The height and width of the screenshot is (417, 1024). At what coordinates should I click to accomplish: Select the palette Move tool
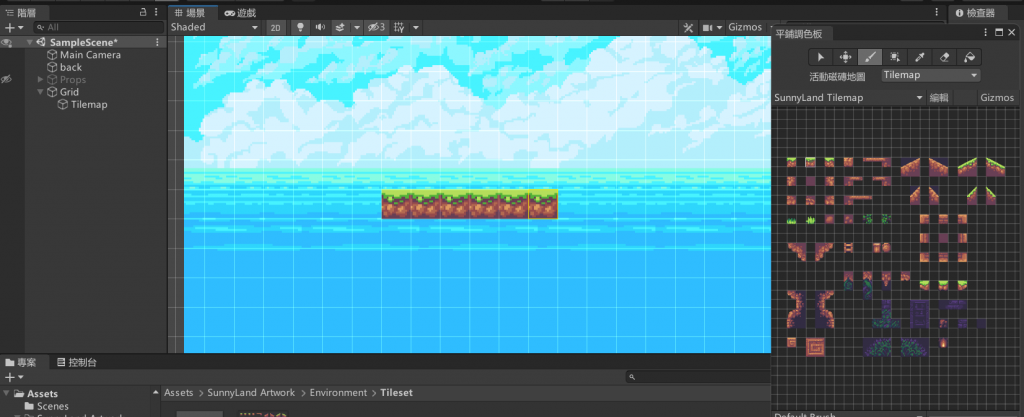[x=845, y=57]
